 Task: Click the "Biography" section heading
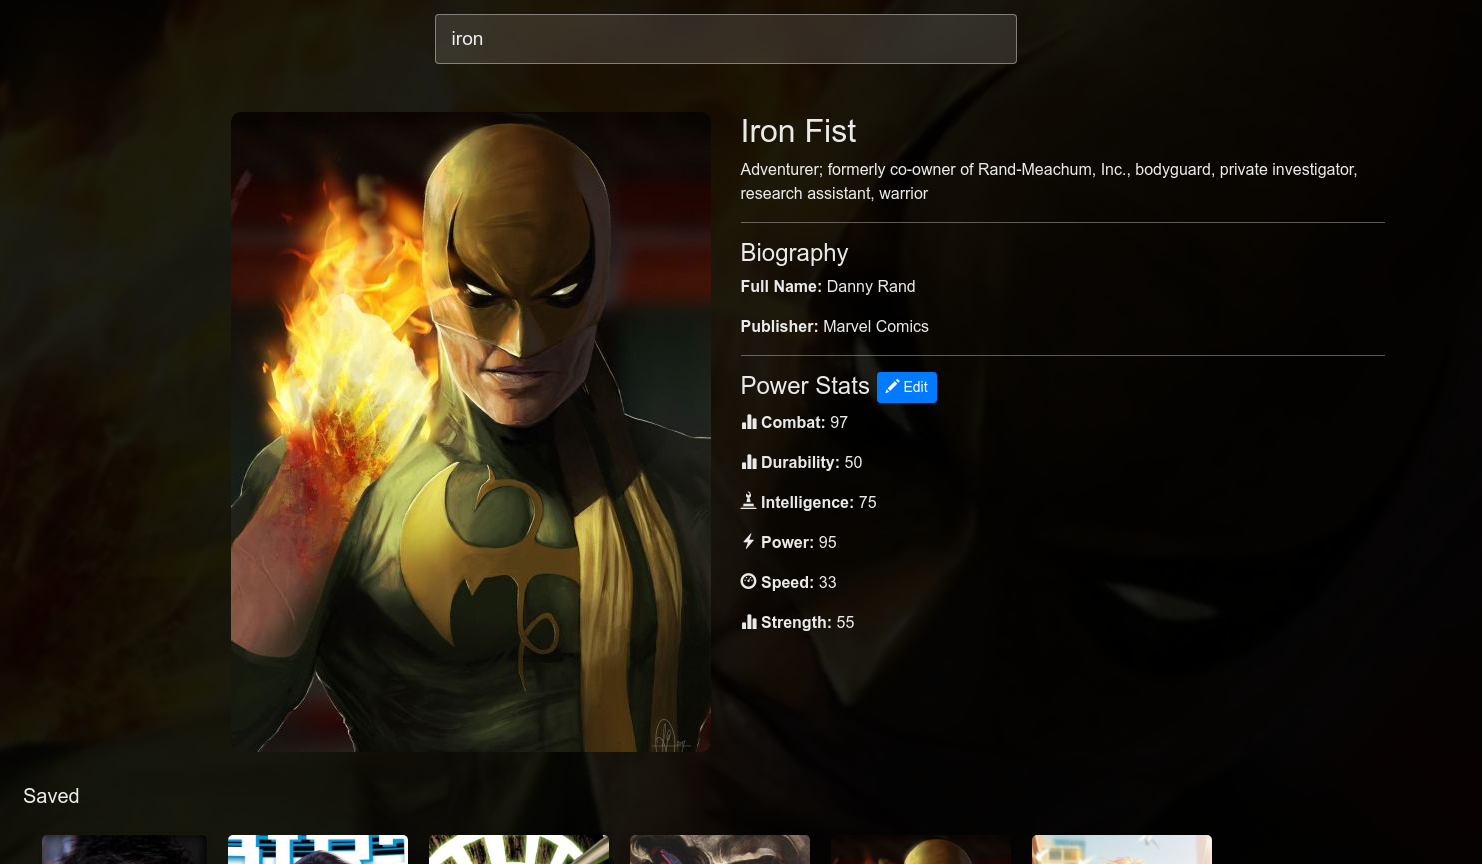pos(794,253)
